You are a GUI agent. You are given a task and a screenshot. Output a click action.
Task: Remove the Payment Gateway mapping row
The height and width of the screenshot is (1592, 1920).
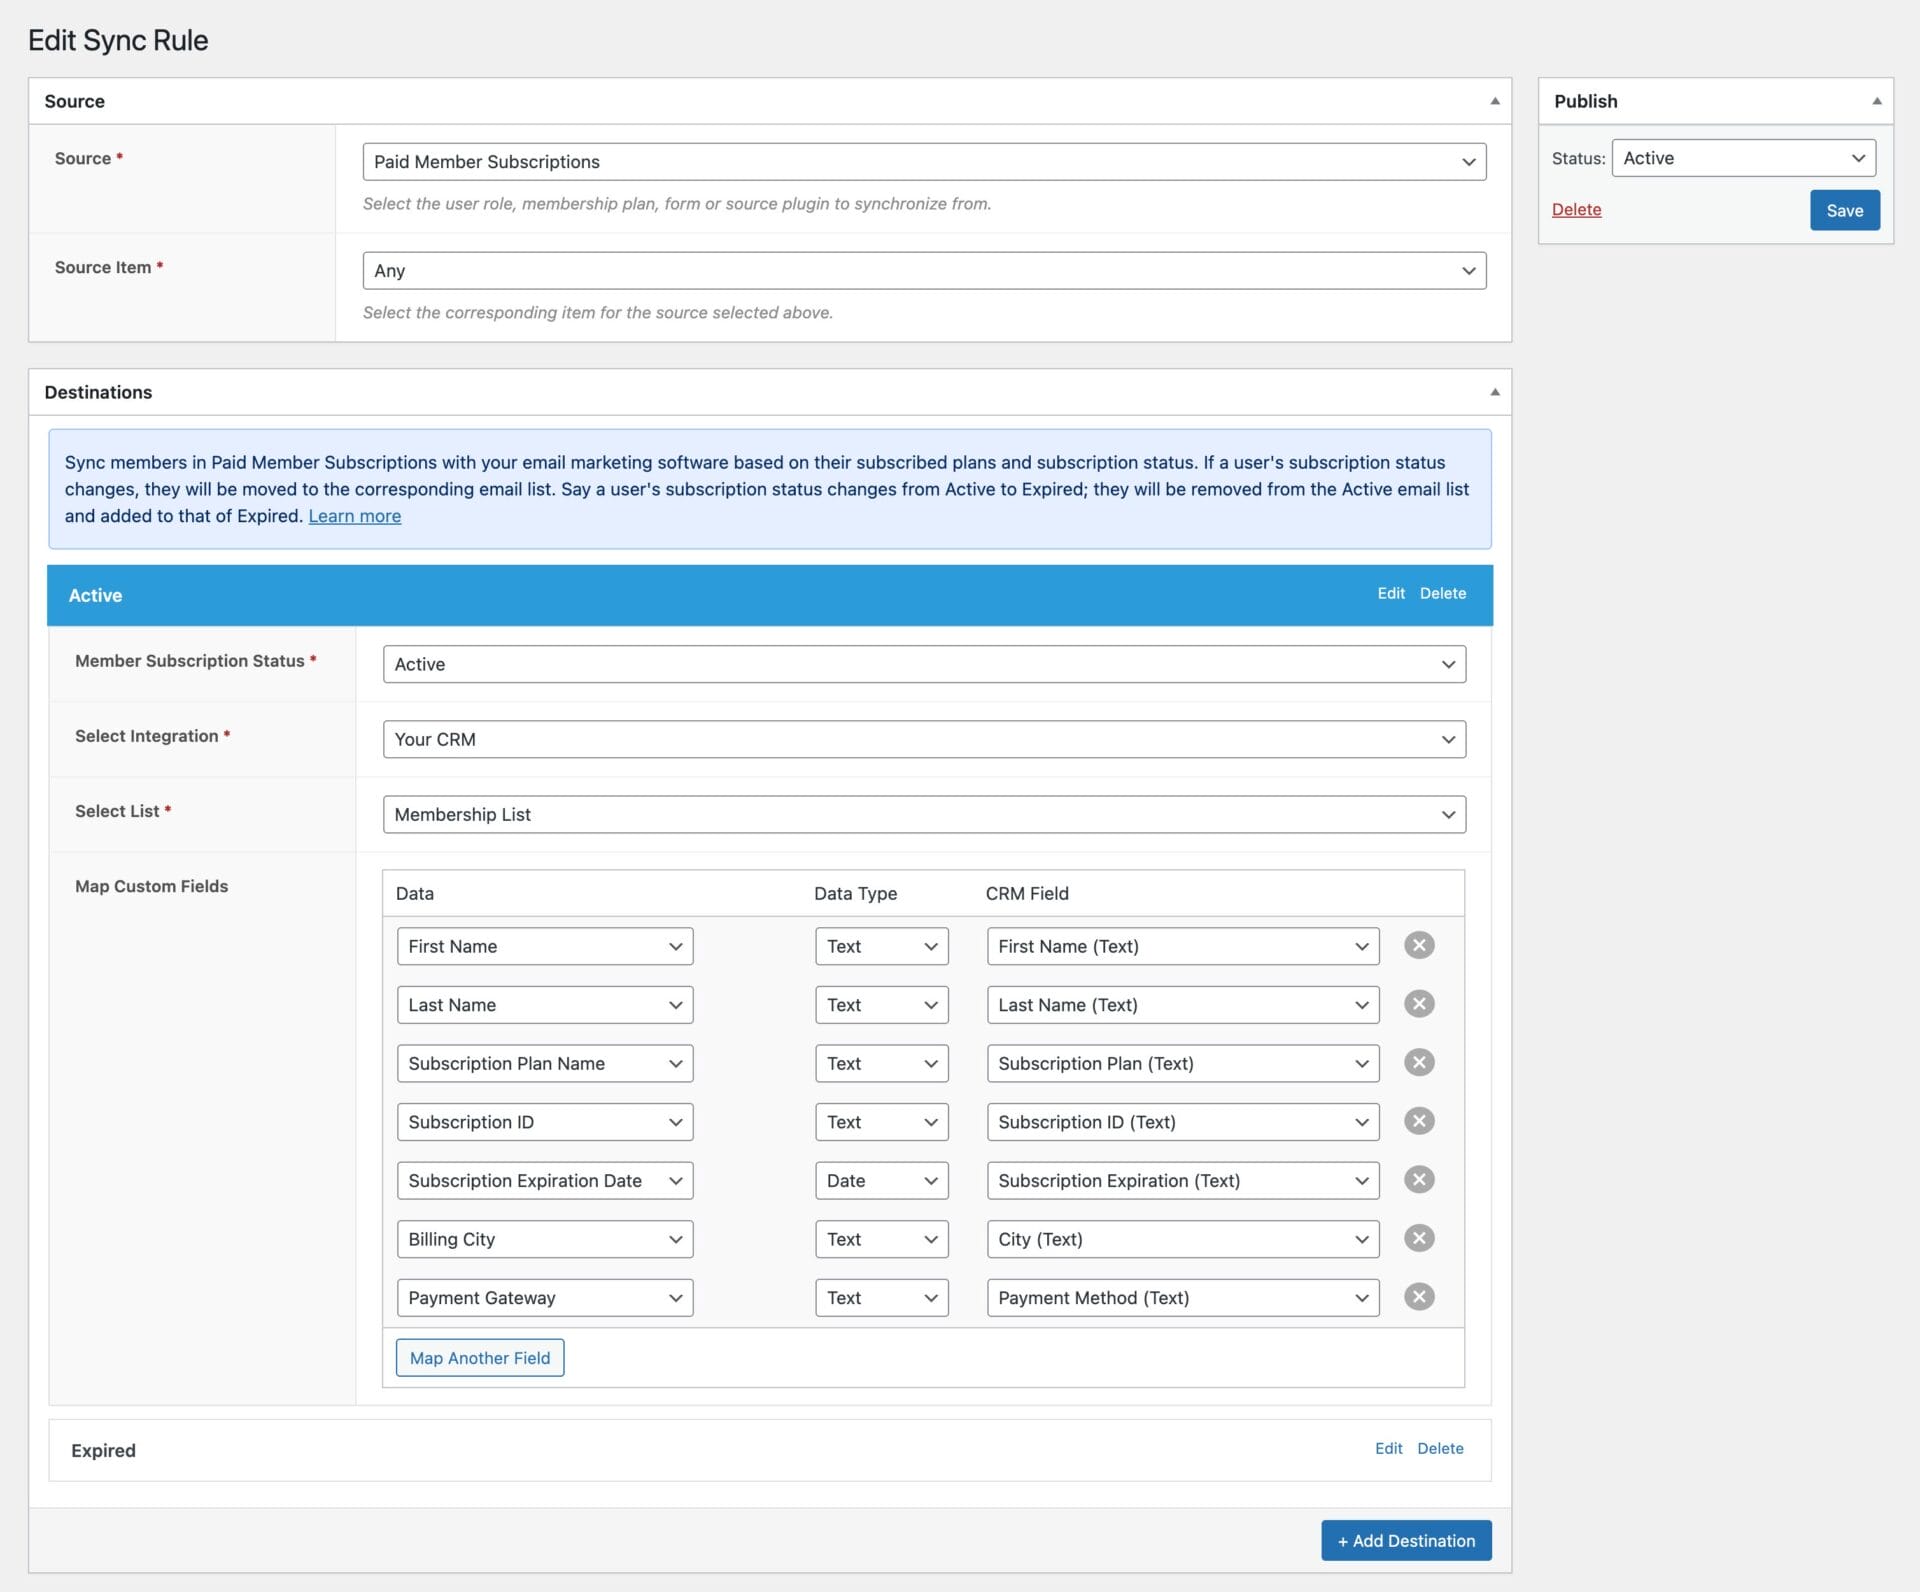(x=1419, y=1297)
